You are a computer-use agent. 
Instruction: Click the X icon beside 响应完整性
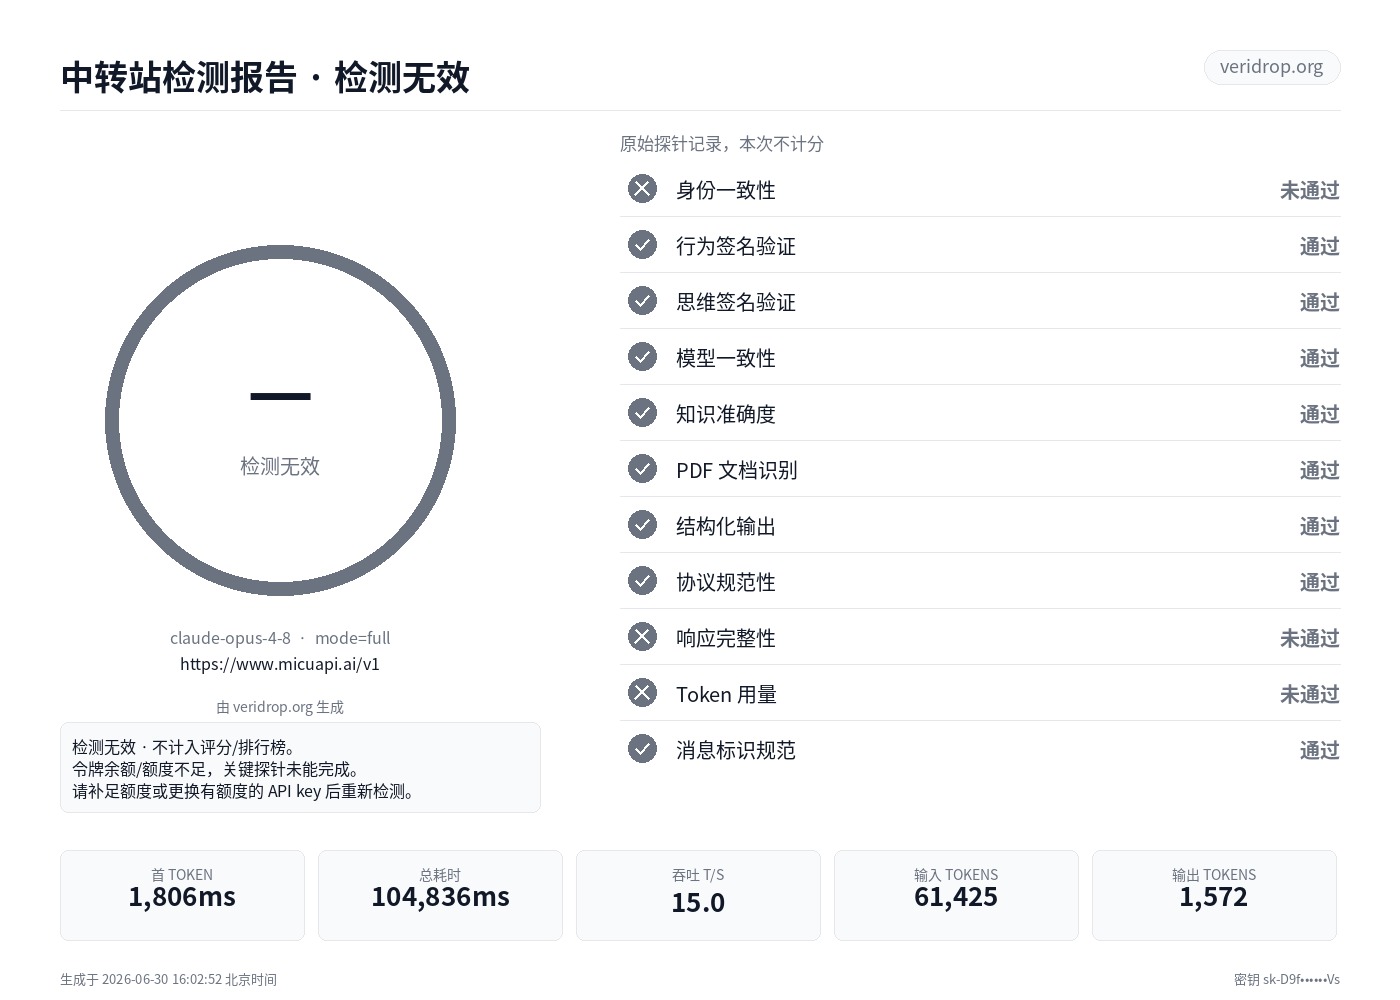642,637
